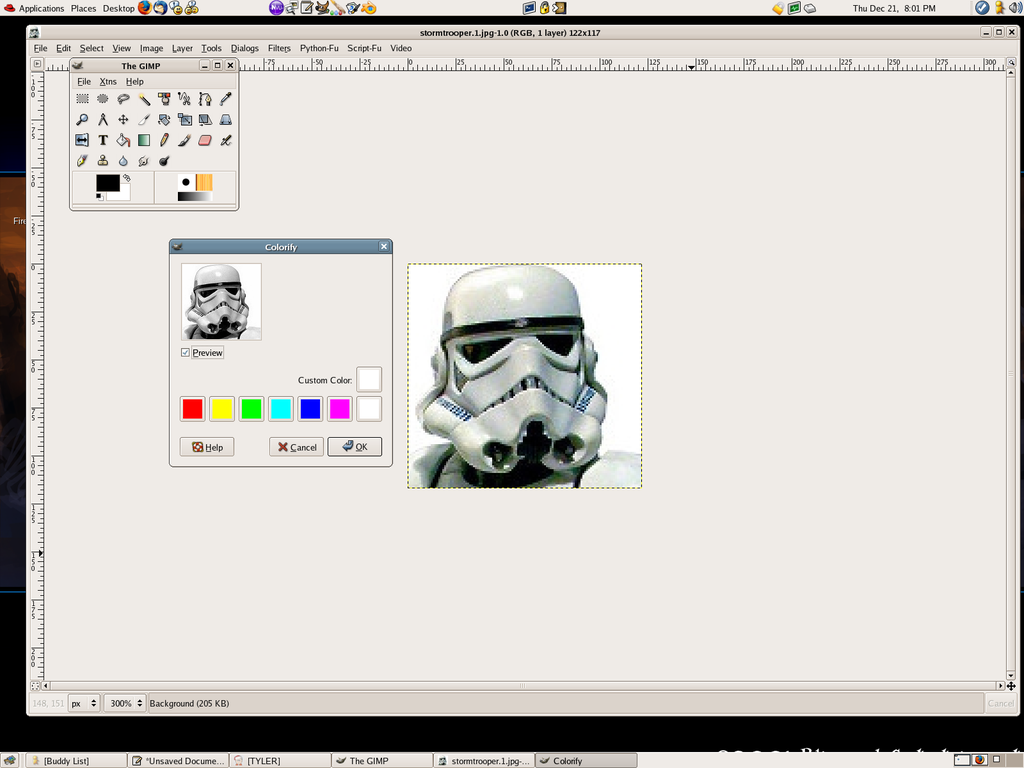This screenshot has height=768, width=1024.
Task: Open the 300% zoom level dropdown
Action: point(124,702)
